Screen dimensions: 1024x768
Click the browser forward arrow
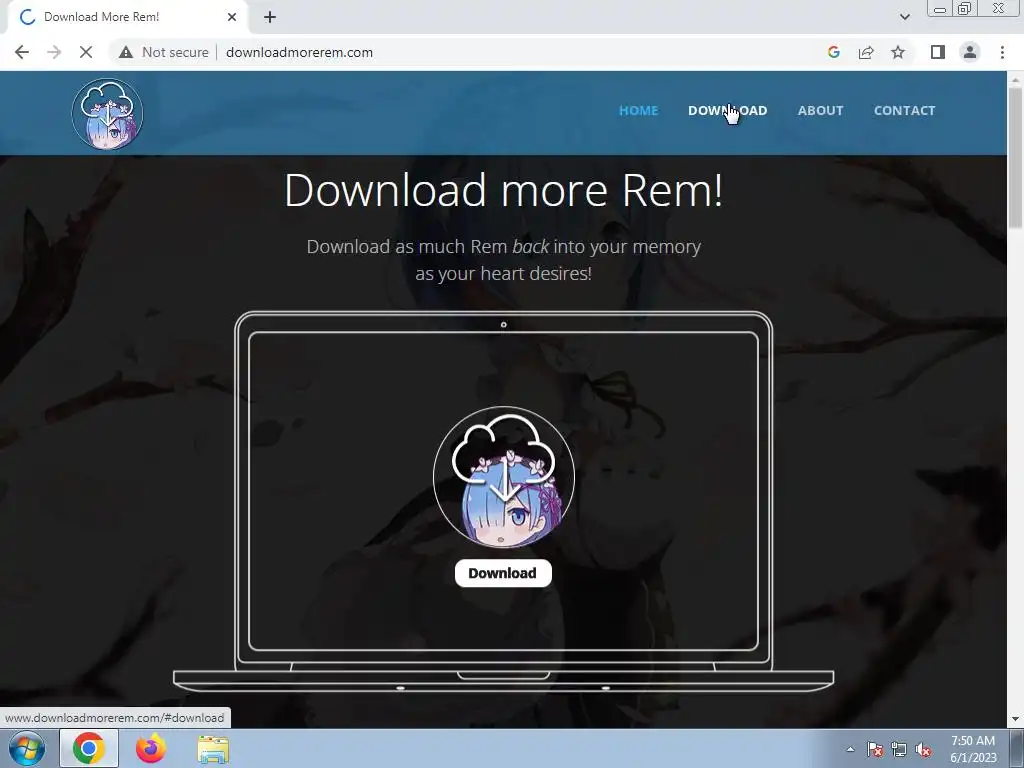(54, 52)
